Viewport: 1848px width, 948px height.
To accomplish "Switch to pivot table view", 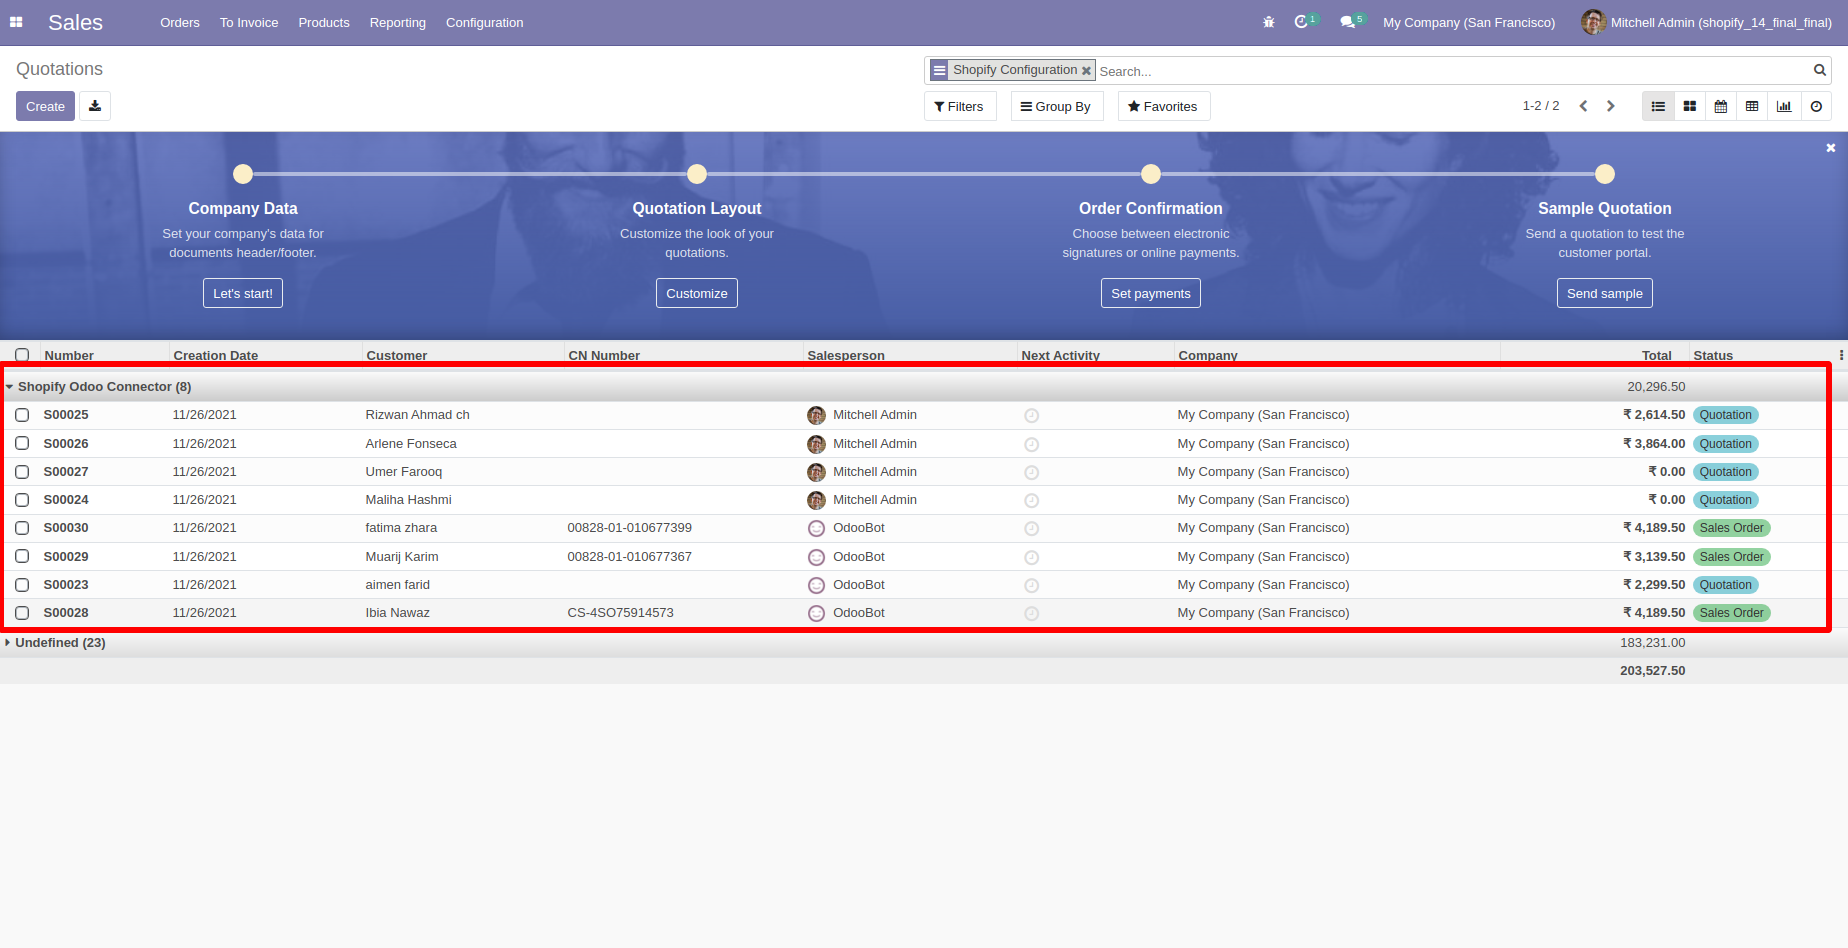I will click(x=1752, y=106).
